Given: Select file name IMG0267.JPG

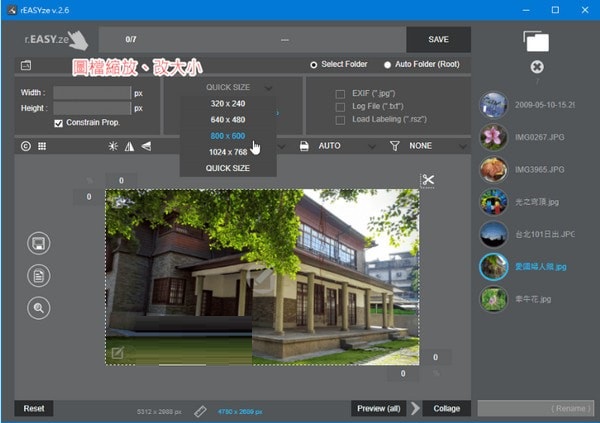Looking at the screenshot, I should tap(540, 137).
